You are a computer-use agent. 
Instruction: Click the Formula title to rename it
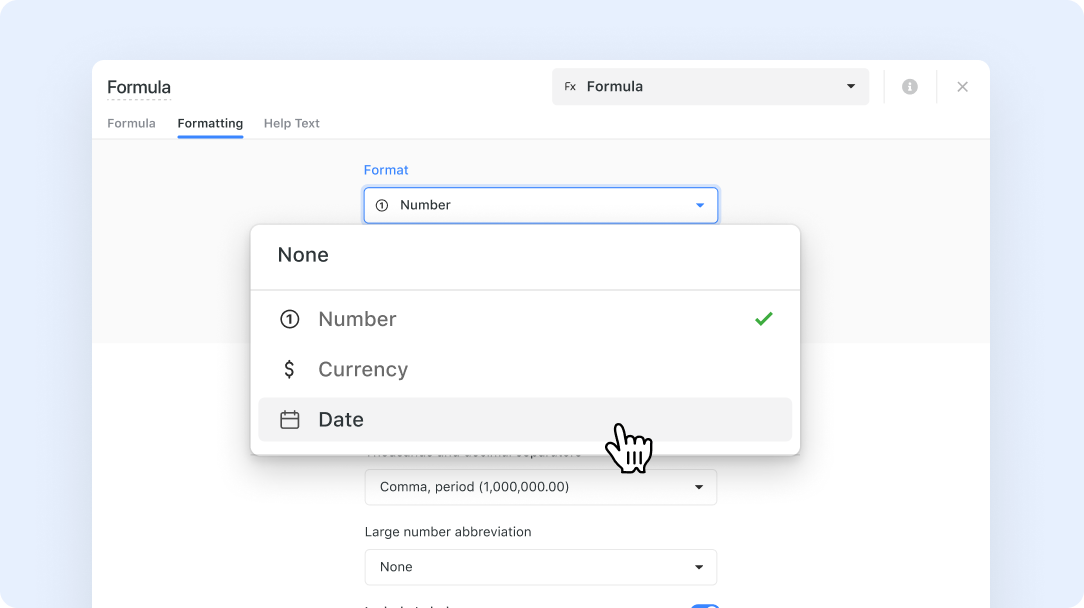tap(138, 87)
